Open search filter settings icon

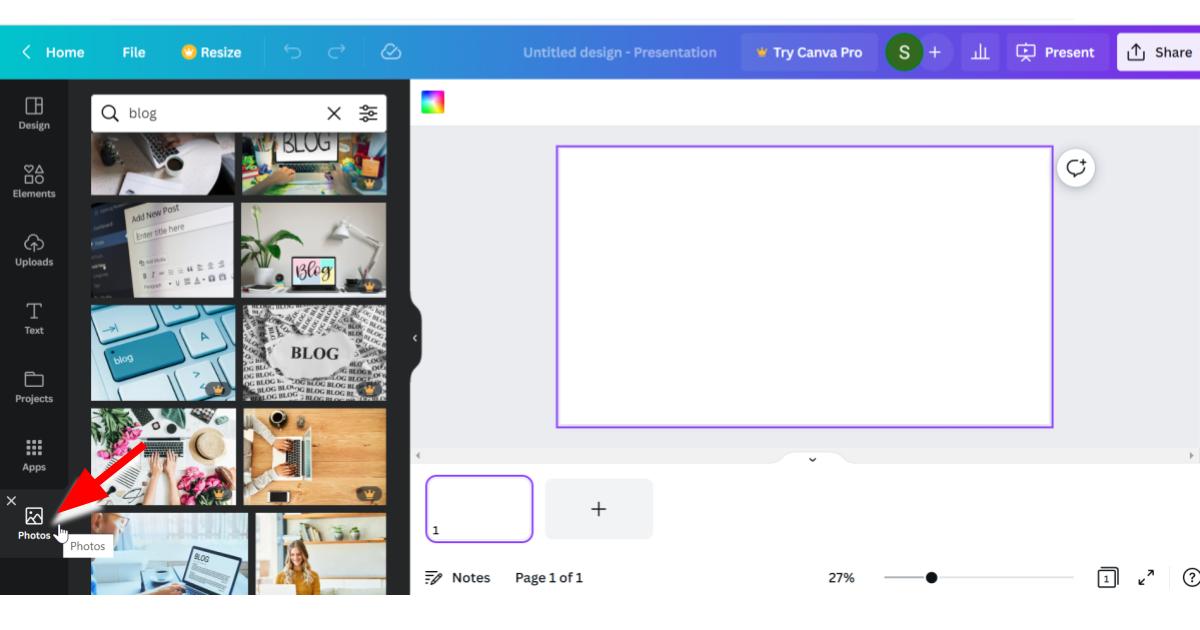tap(369, 113)
